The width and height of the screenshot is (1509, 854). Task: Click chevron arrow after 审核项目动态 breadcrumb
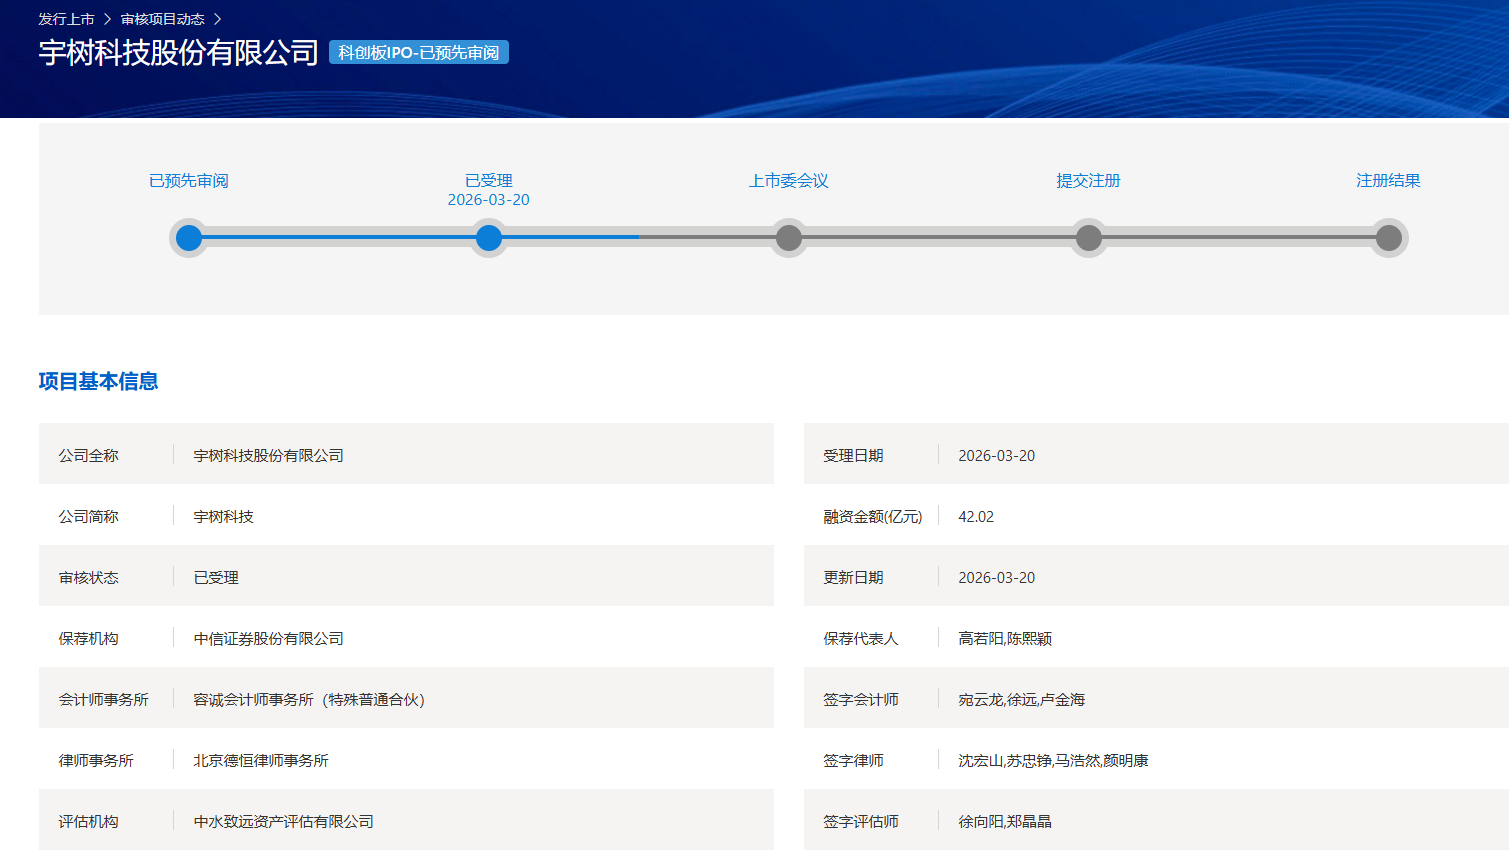tap(217, 19)
